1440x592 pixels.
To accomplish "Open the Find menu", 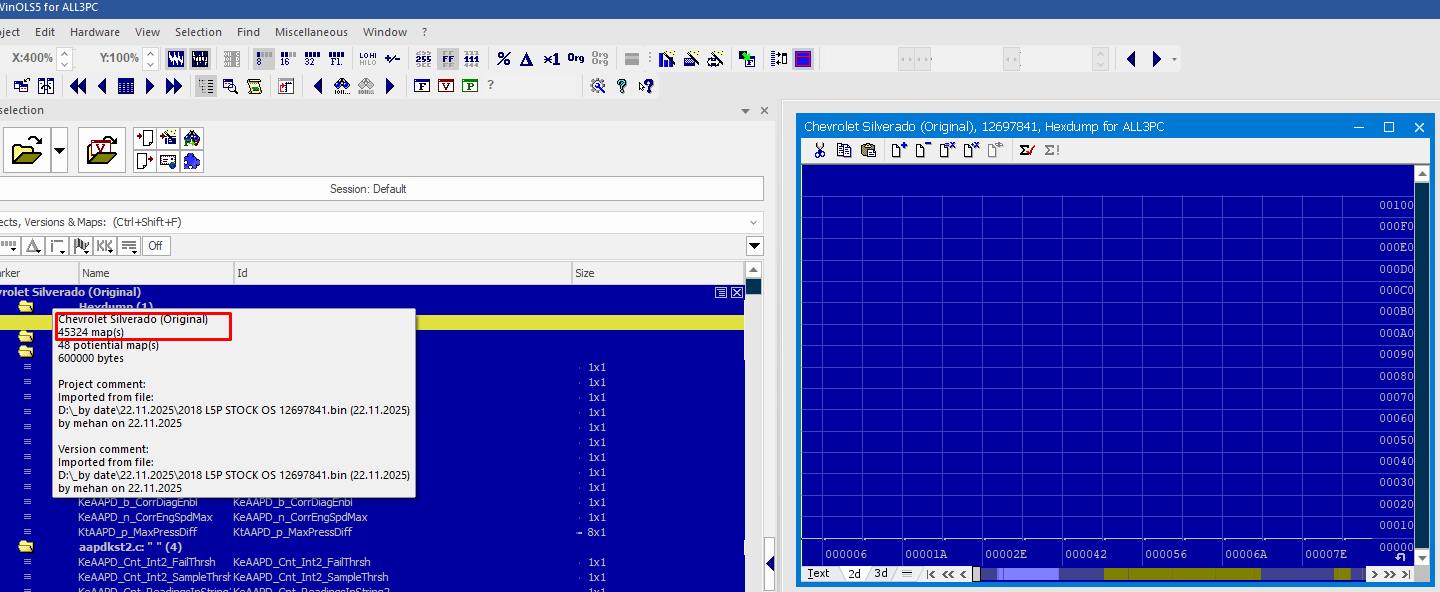I will point(248,32).
